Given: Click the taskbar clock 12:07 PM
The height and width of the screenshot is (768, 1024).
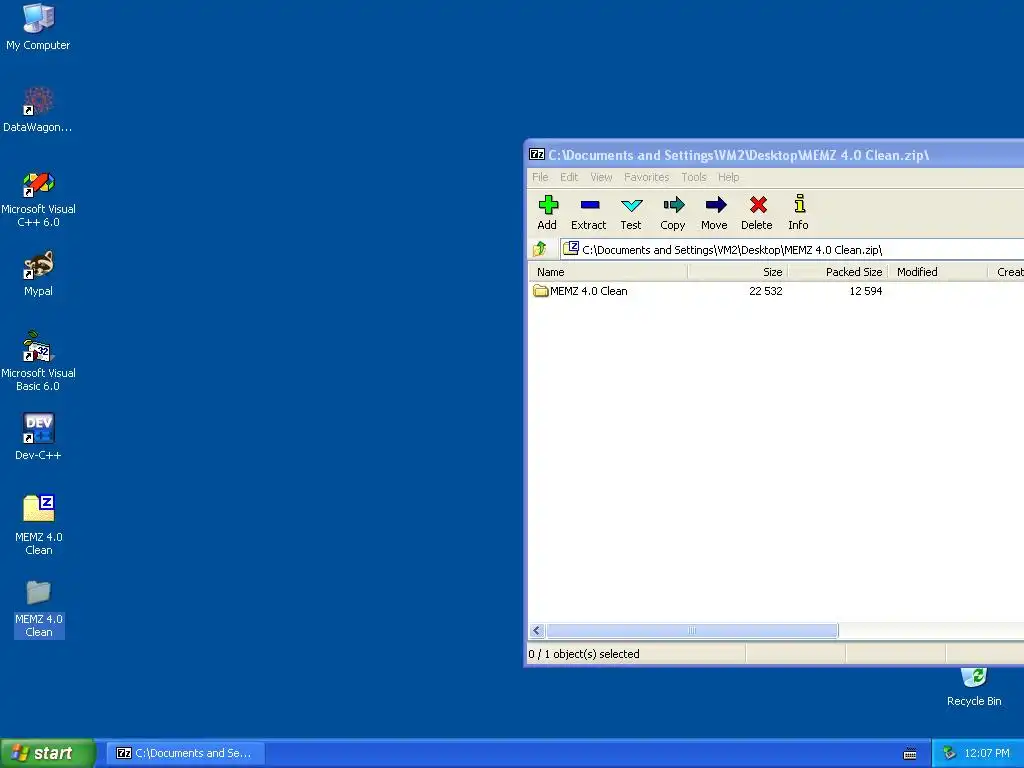Looking at the screenshot, I should 987,753.
